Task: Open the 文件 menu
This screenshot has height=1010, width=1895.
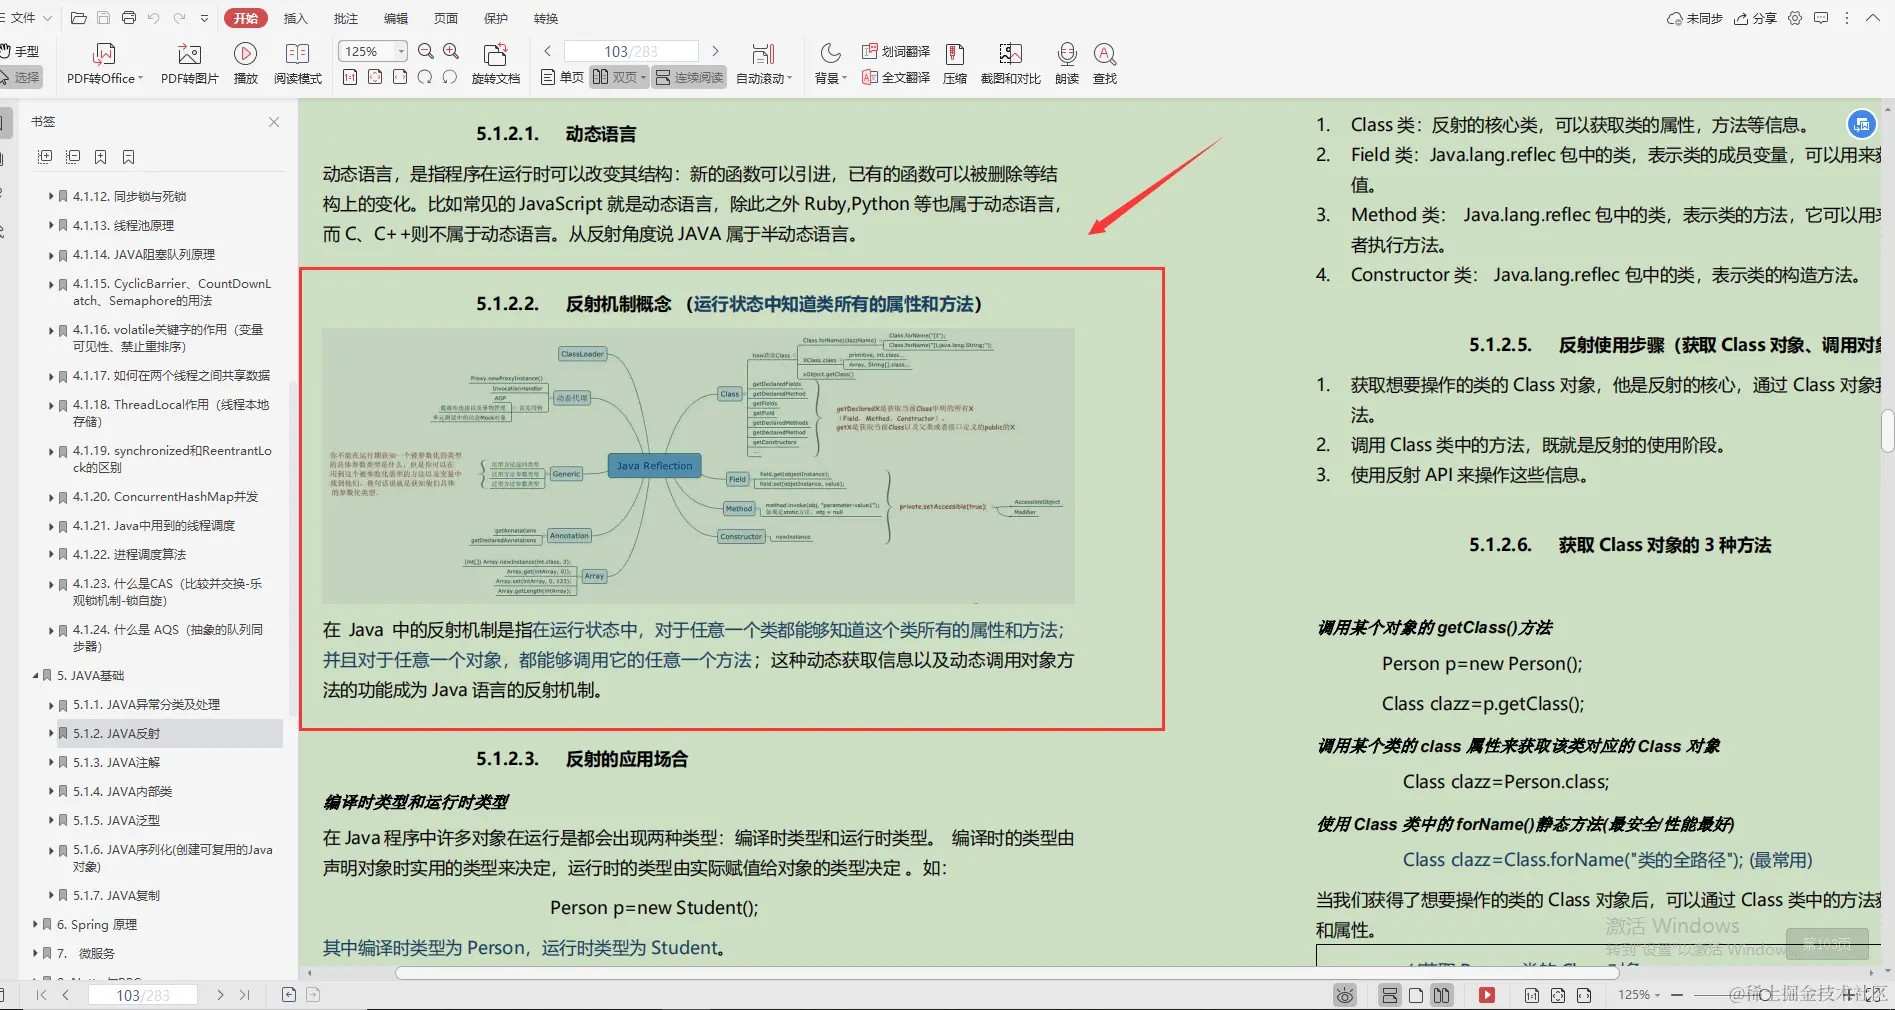Action: [26, 17]
